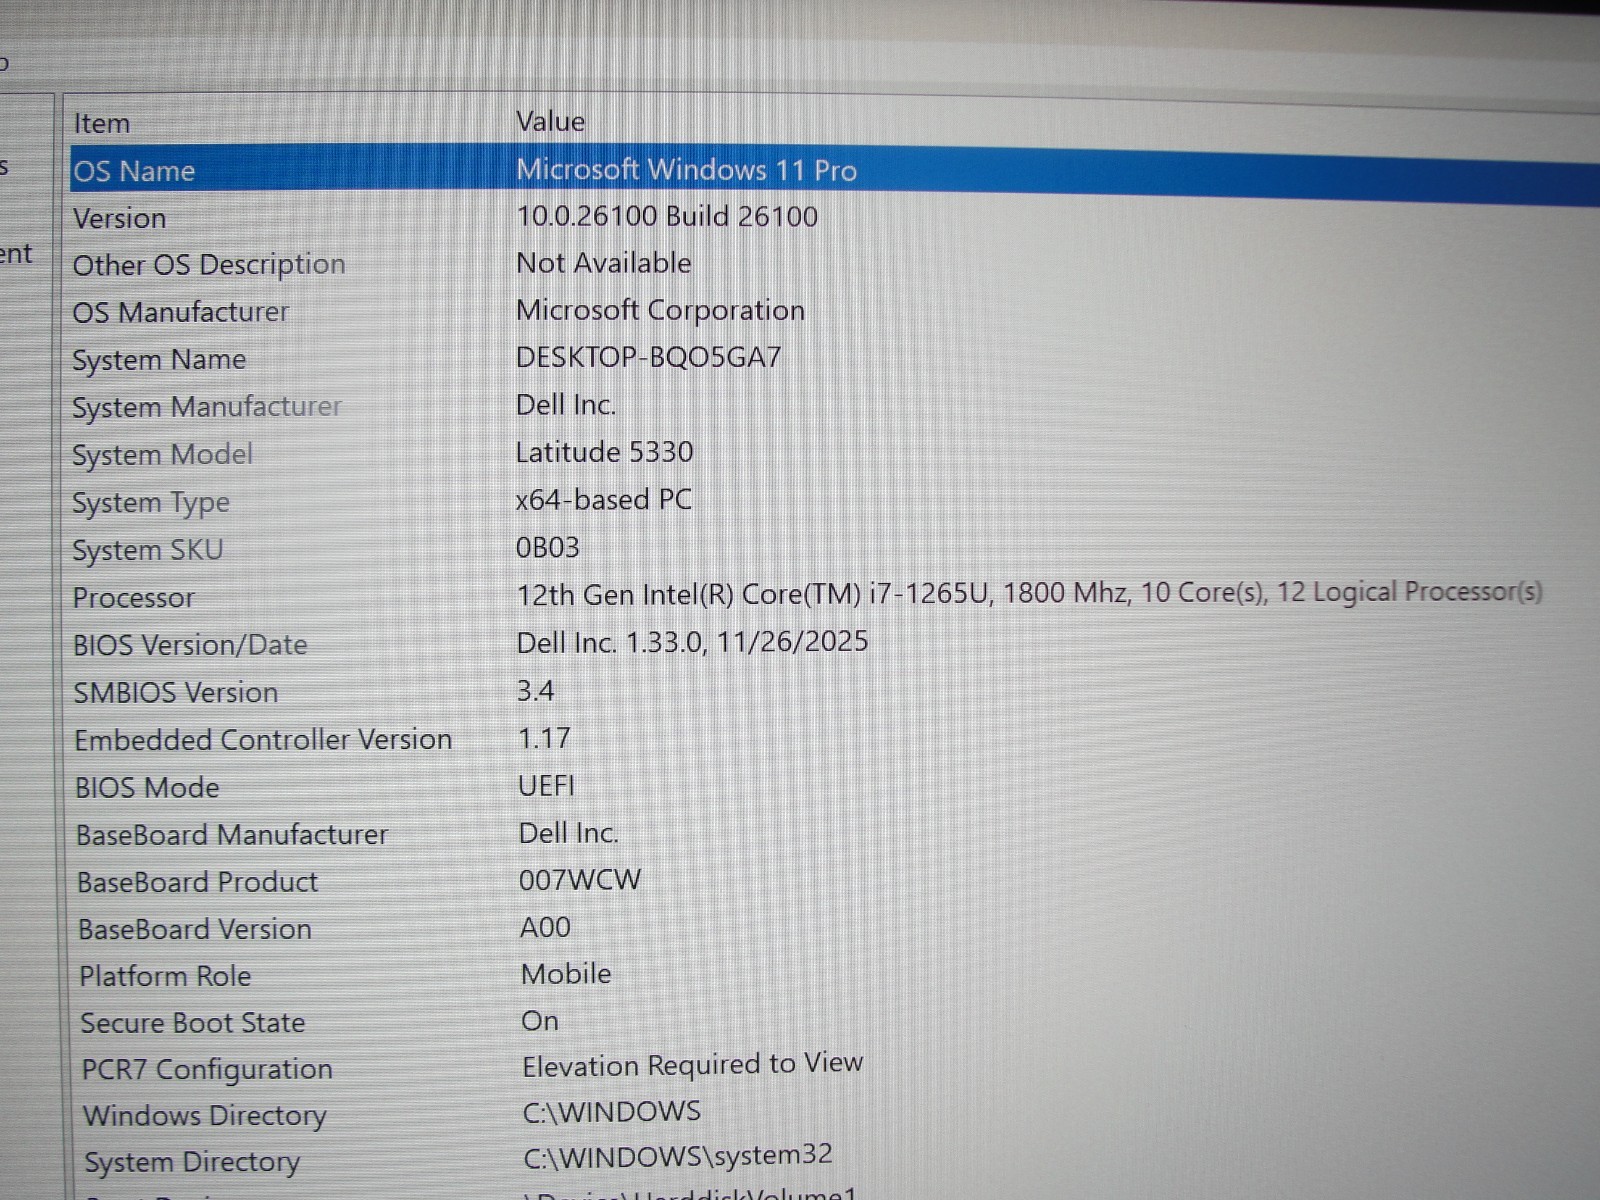Viewport: 1600px width, 1200px height.
Task: Click the 12th Gen Intel Core processor value
Action: [x=1029, y=593]
